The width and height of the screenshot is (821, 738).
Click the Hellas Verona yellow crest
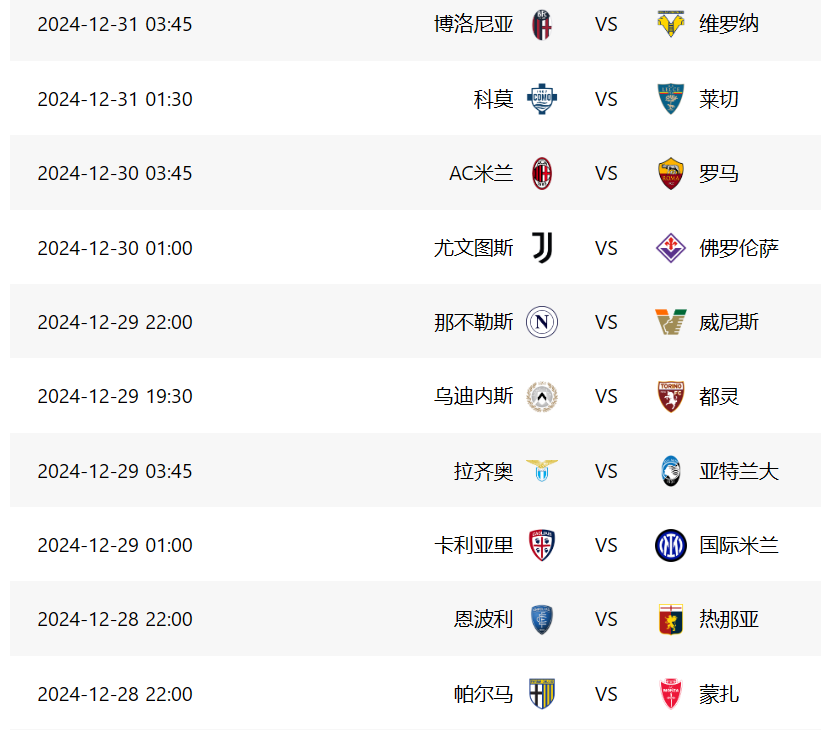[x=670, y=24]
